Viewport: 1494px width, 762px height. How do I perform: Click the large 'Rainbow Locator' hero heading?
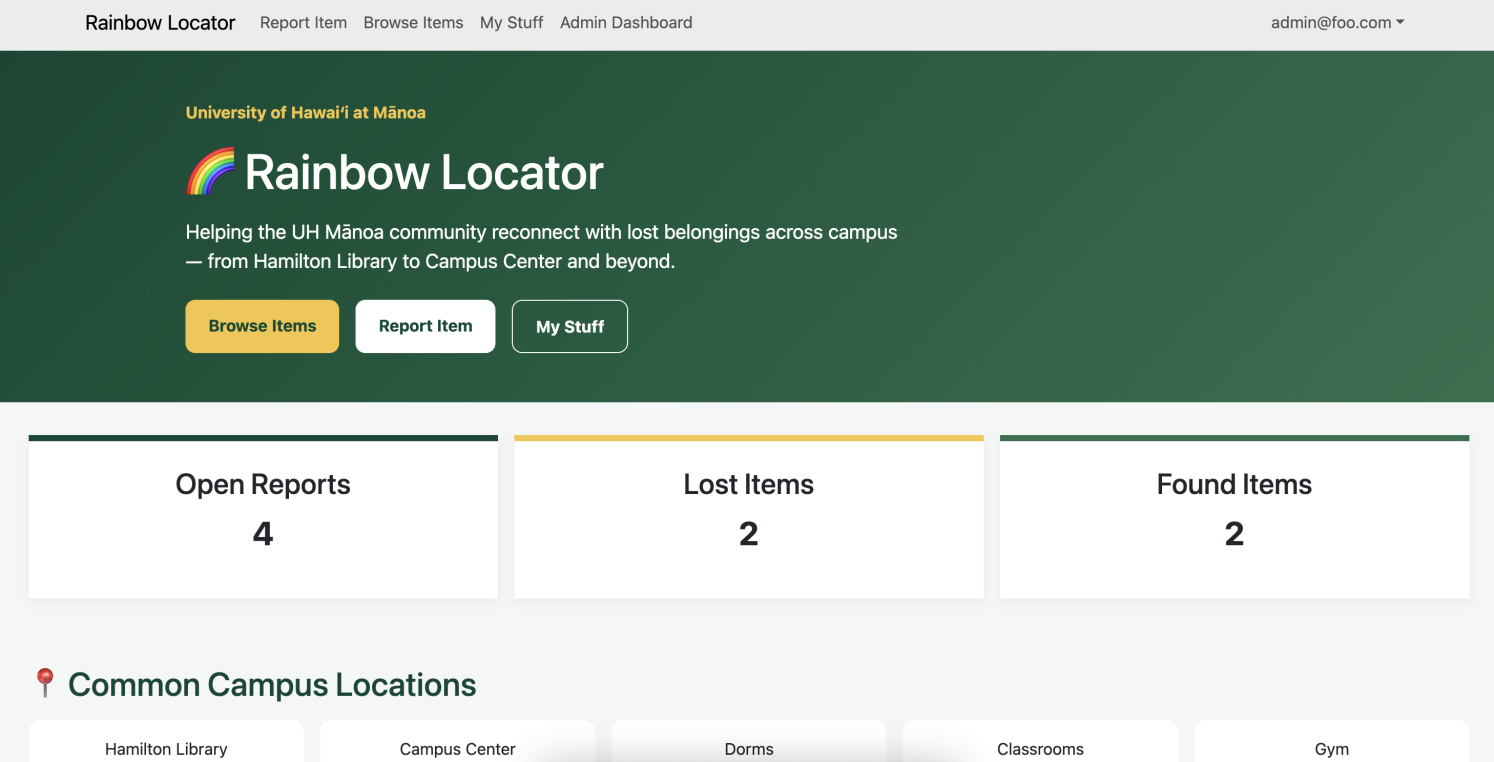[424, 172]
